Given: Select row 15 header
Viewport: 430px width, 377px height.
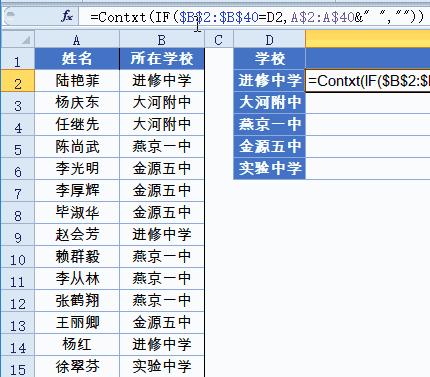Looking at the screenshot, I should (x=17, y=366).
